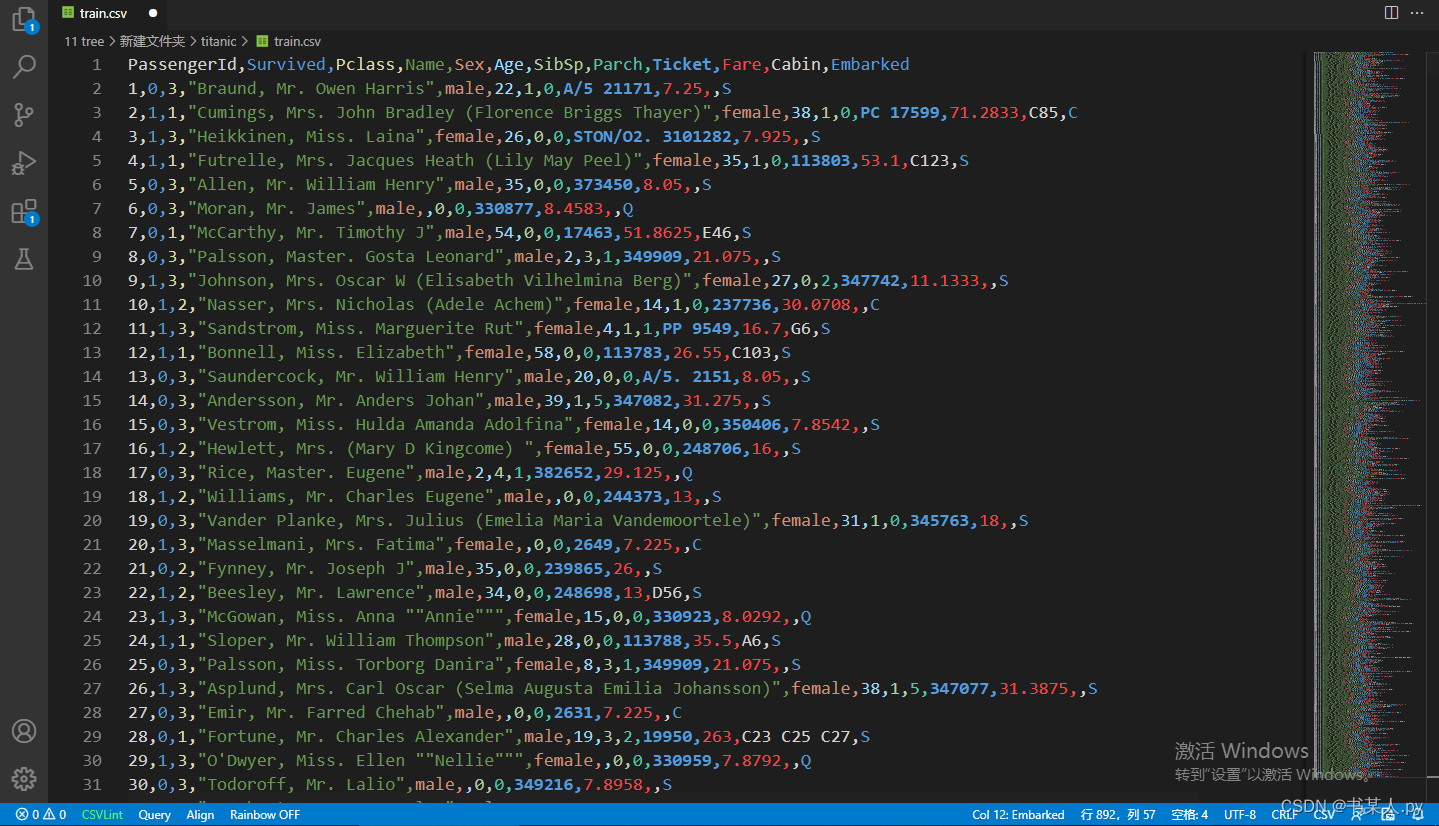Click 'STON/O2. 3101282' ticket value
The image size is (1439, 826).
[652, 136]
